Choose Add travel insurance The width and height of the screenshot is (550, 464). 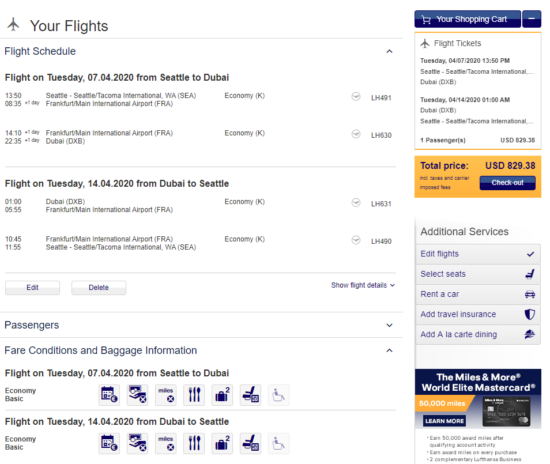point(478,314)
